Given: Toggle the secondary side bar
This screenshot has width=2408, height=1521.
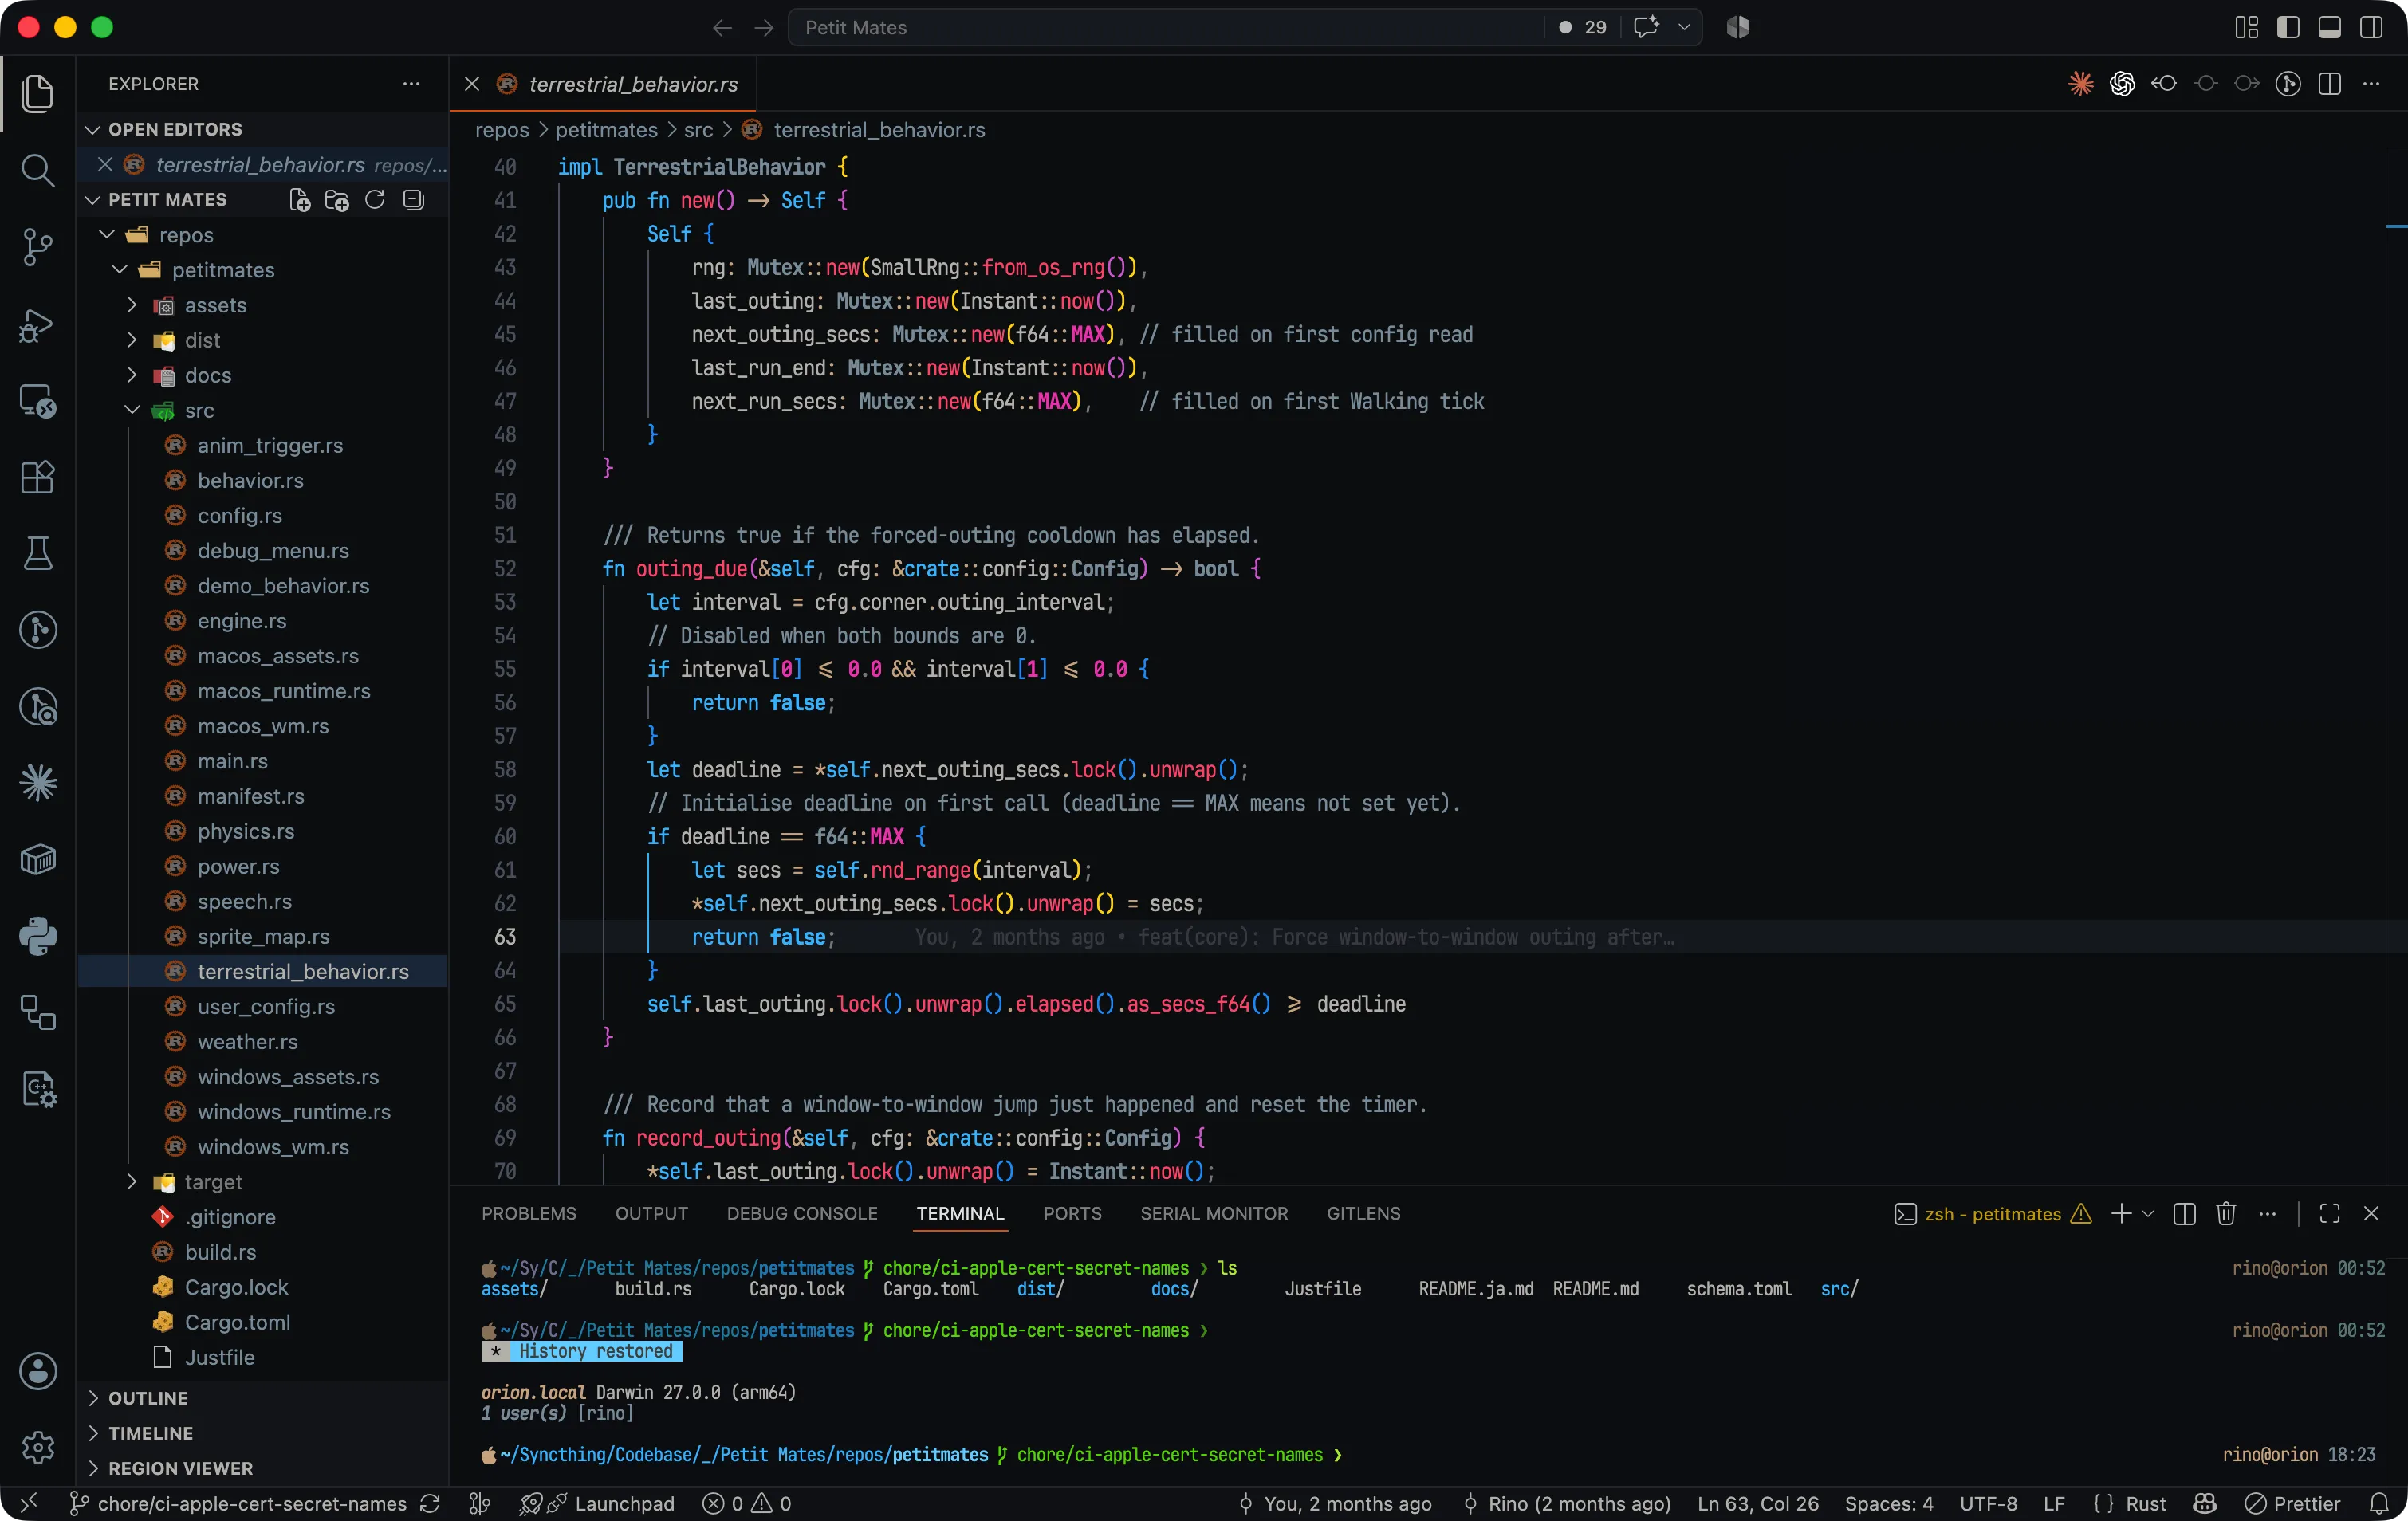Looking at the screenshot, I should tap(2370, 28).
